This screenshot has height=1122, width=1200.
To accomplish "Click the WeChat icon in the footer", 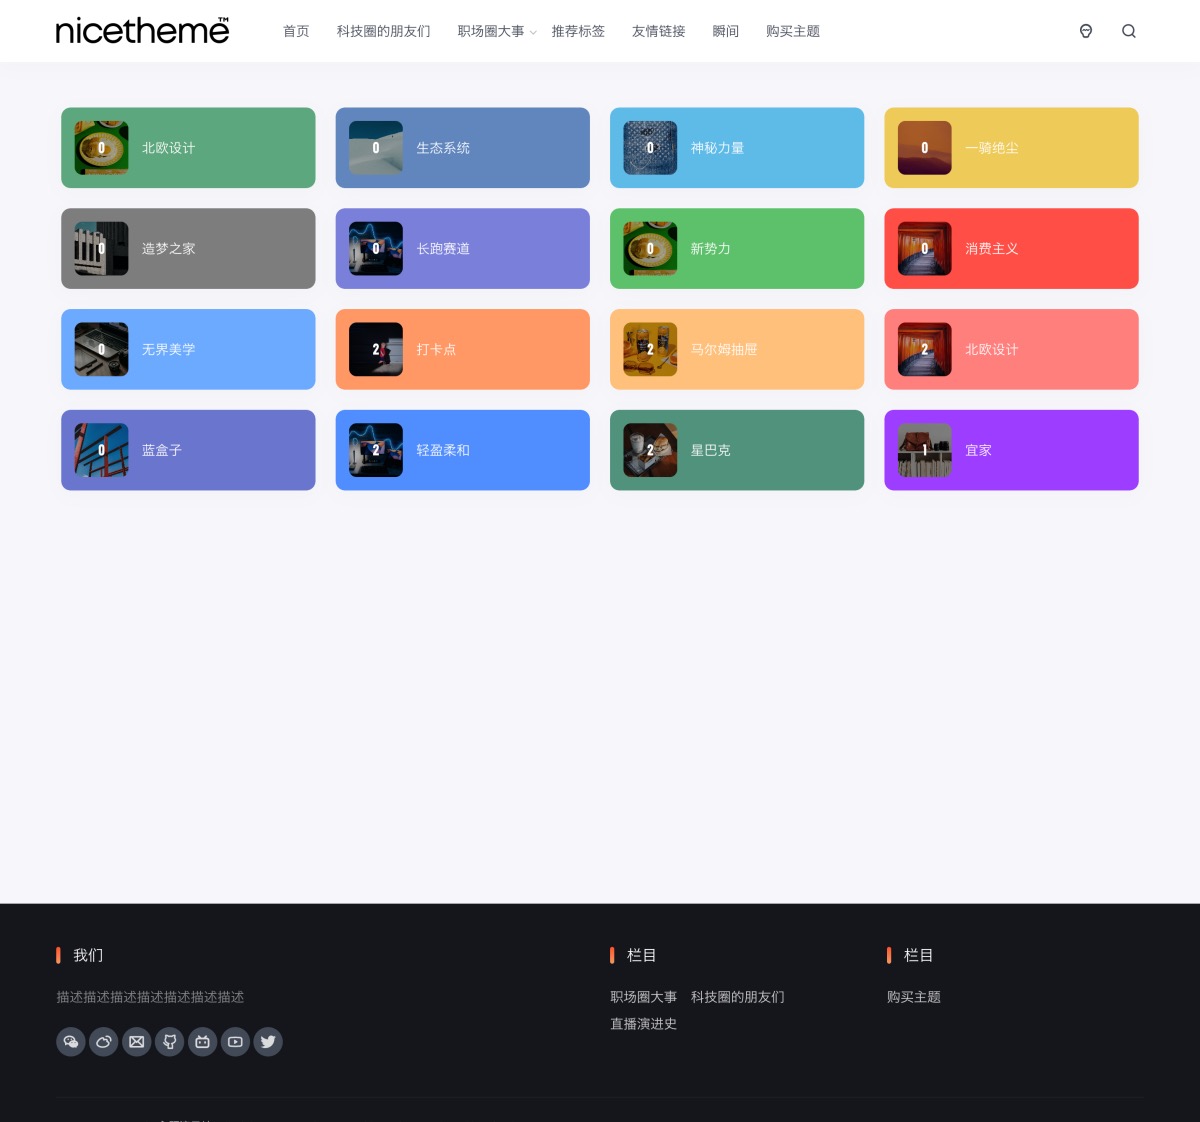I will [71, 1042].
